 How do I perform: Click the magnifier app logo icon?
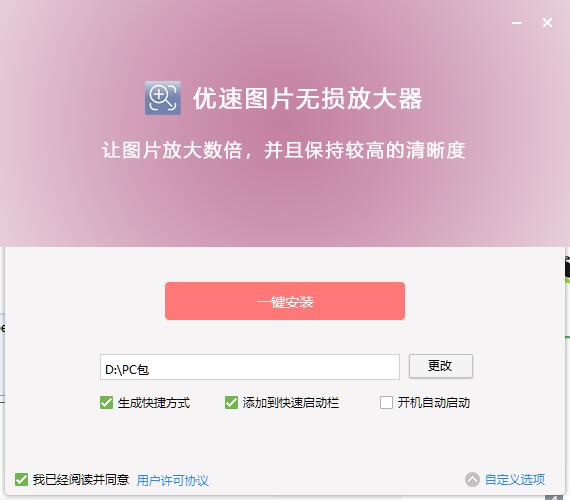162,98
